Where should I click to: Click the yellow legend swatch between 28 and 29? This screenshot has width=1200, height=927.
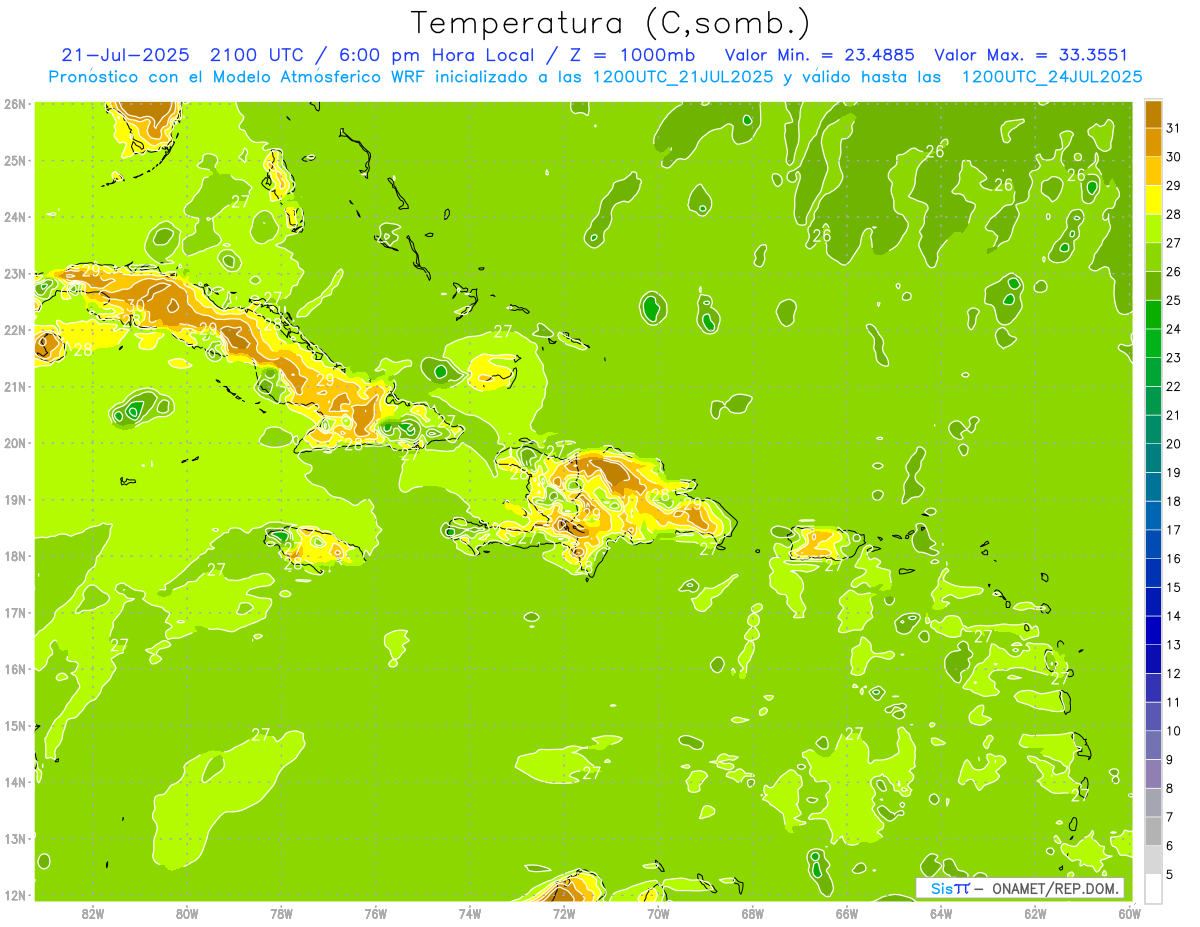pos(1153,200)
